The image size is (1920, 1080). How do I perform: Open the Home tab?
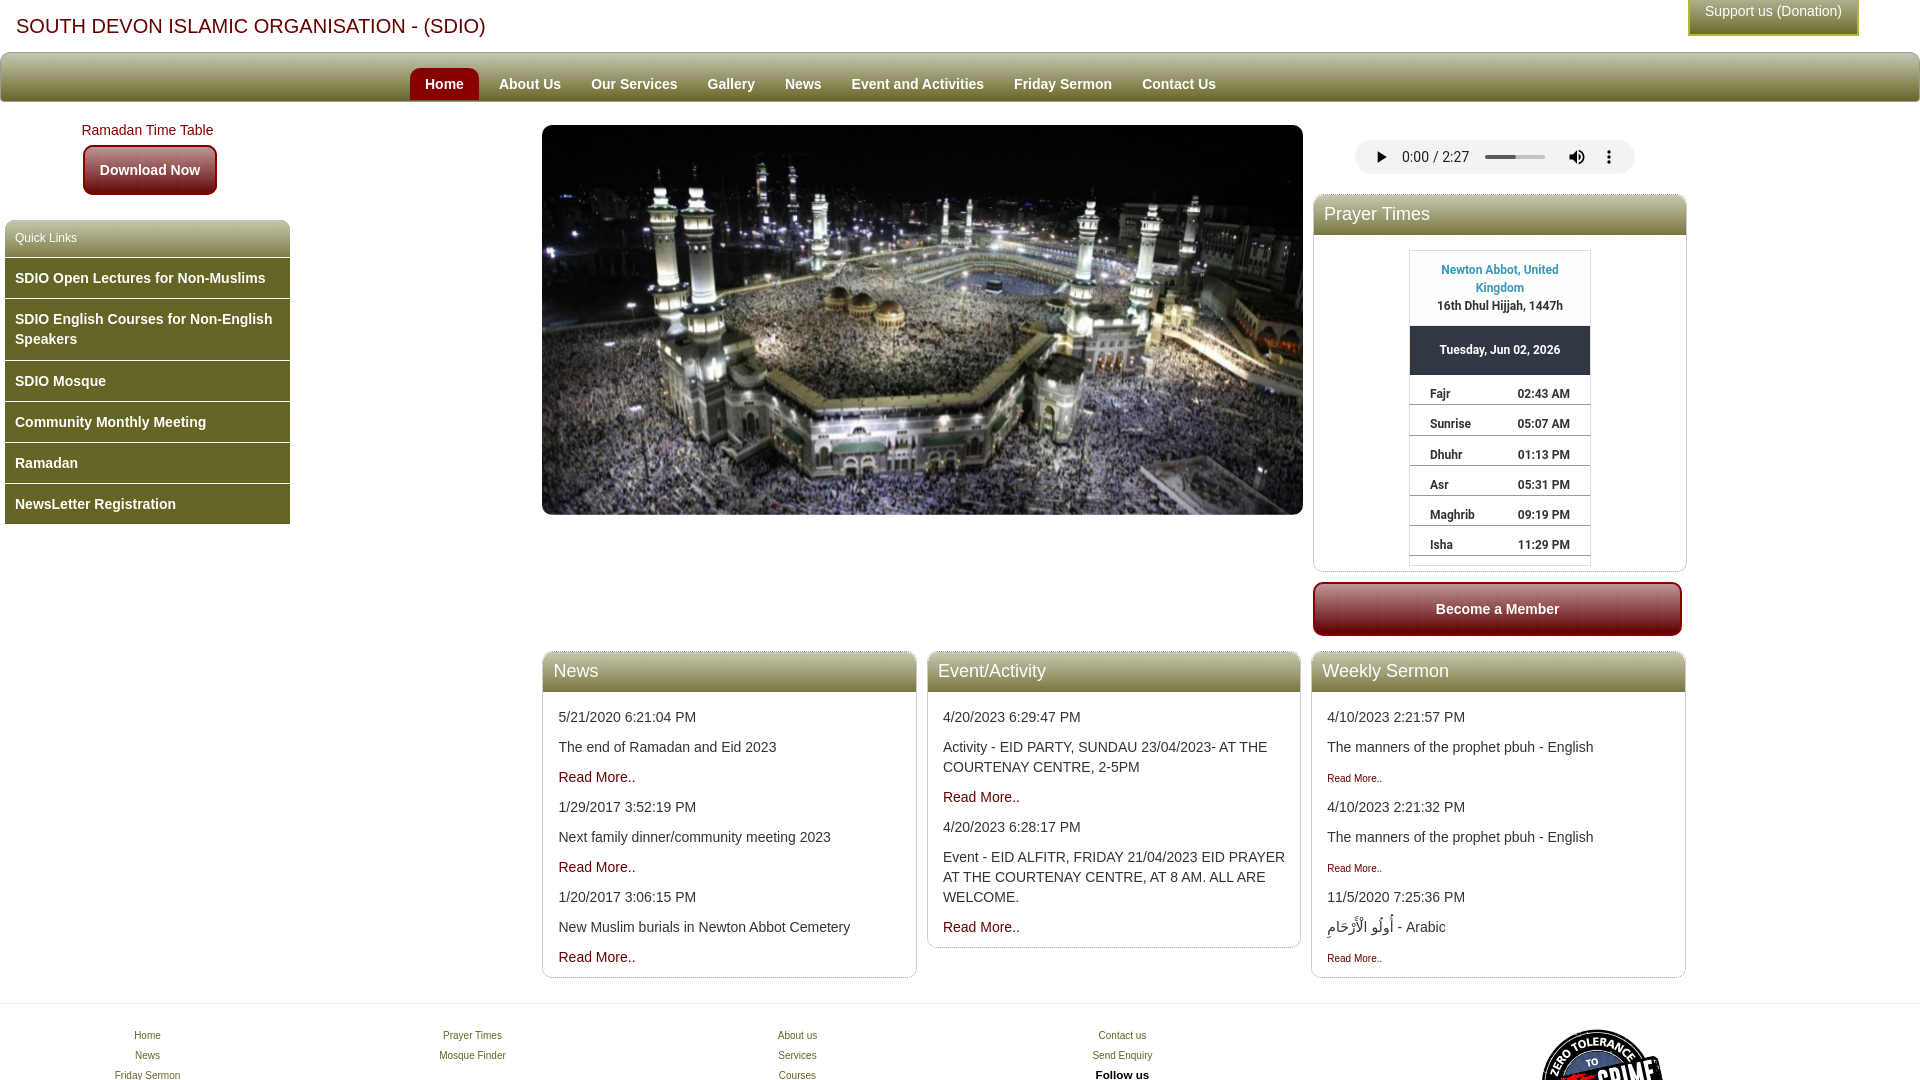point(444,84)
